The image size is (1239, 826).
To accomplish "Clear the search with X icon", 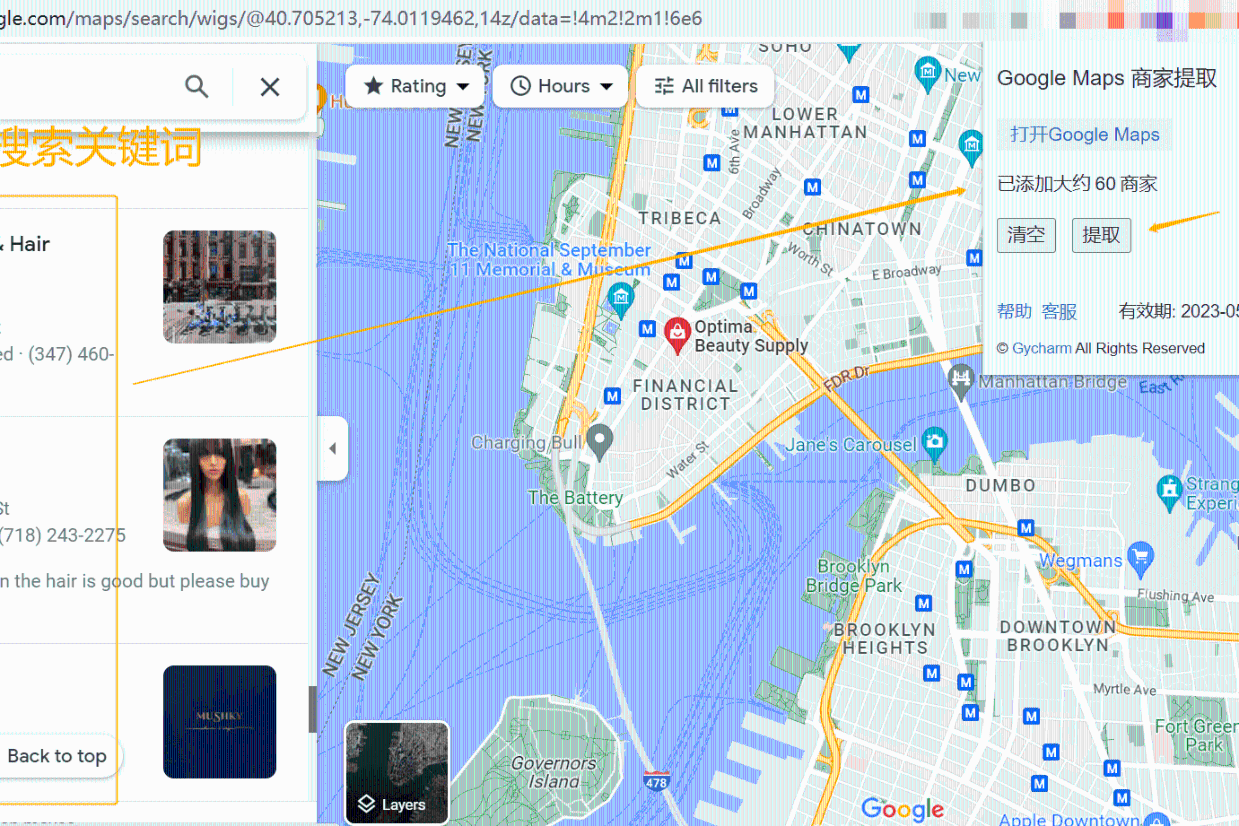I will click(x=270, y=87).
